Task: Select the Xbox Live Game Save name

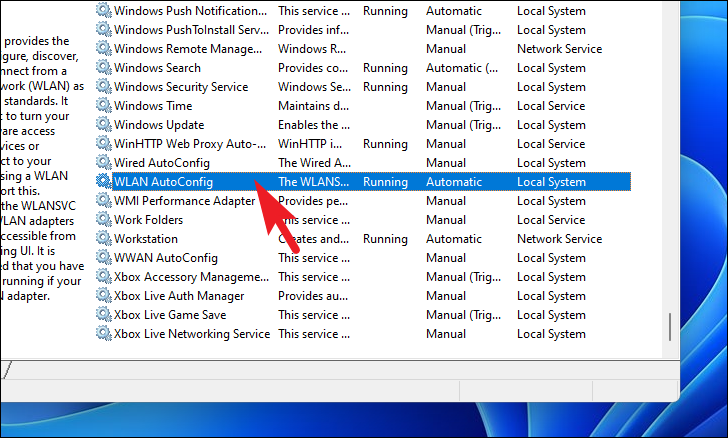Action: click(170, 315)
